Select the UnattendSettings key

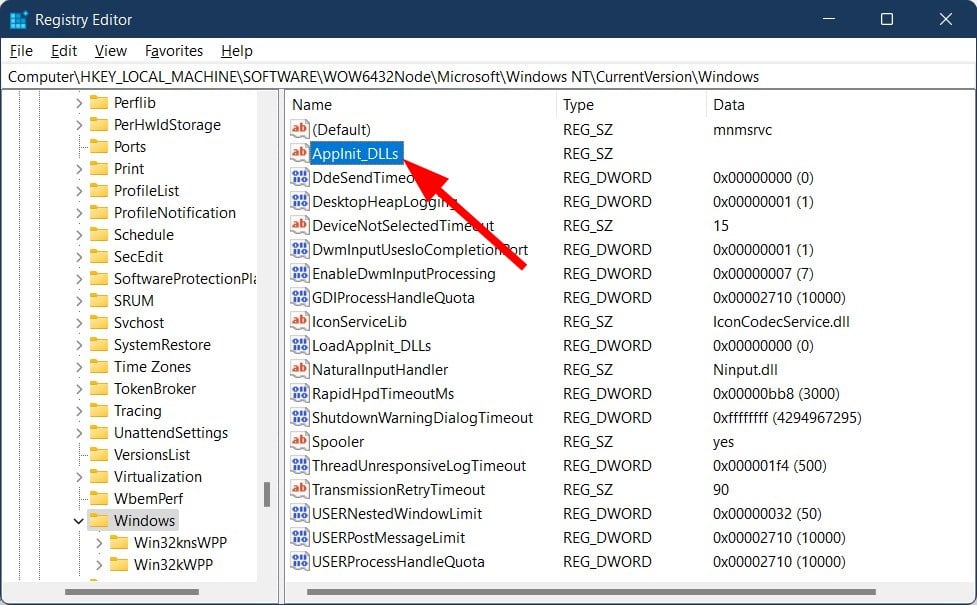click(171, 432)
